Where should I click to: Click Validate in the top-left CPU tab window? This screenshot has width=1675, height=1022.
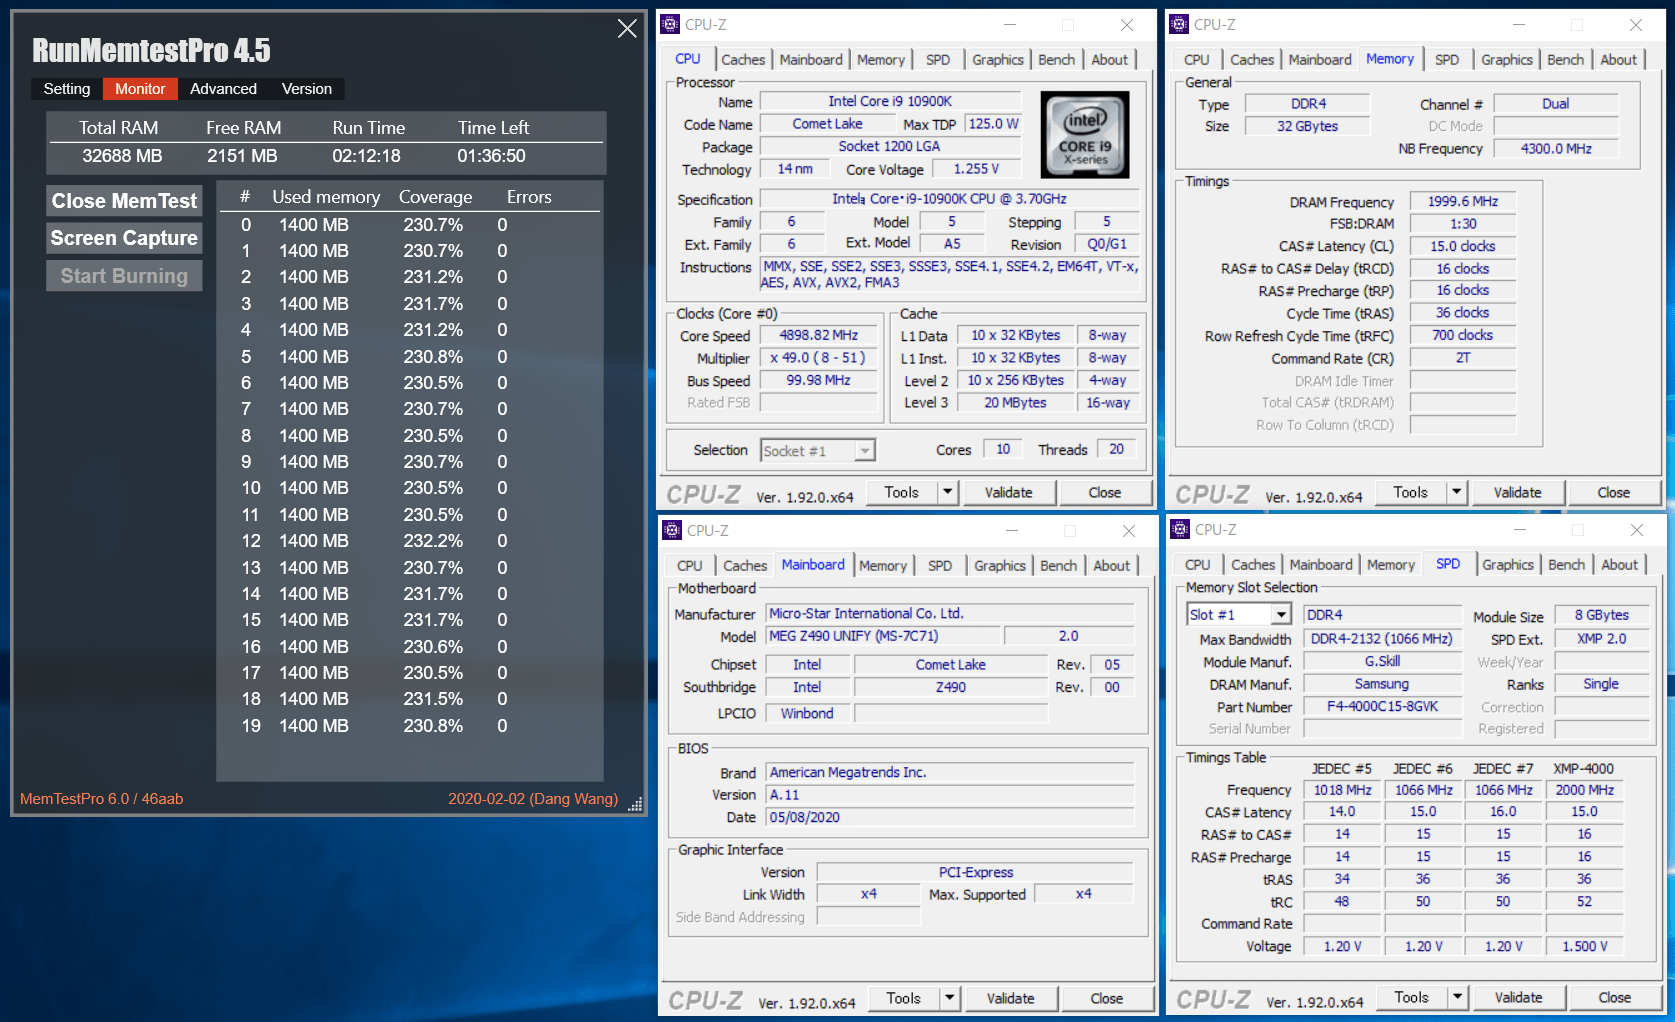coord(1008,492)
